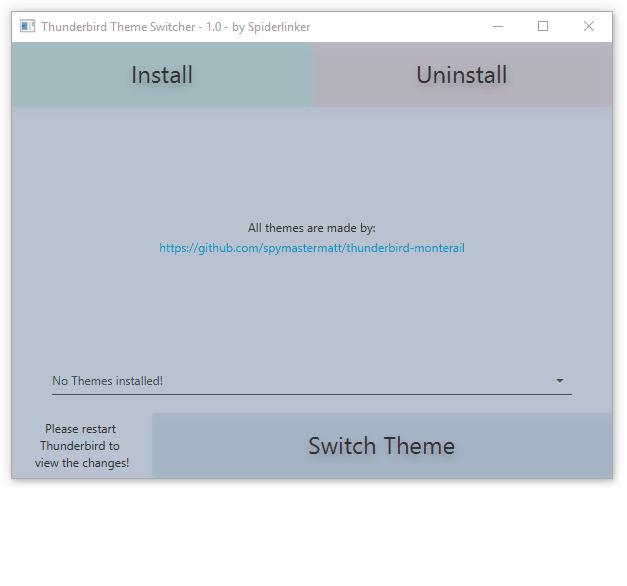
Task: Minimize the Theme Switcher window
Action: coord(498,26)
